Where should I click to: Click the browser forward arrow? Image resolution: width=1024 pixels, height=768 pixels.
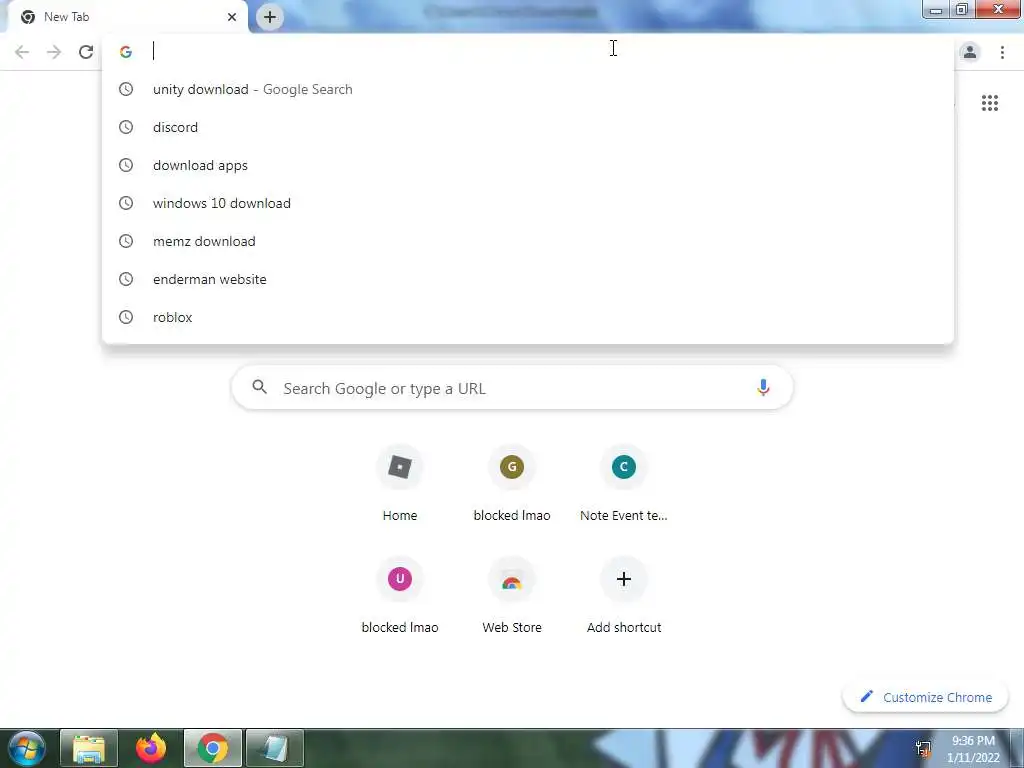[x=54, y=52]
